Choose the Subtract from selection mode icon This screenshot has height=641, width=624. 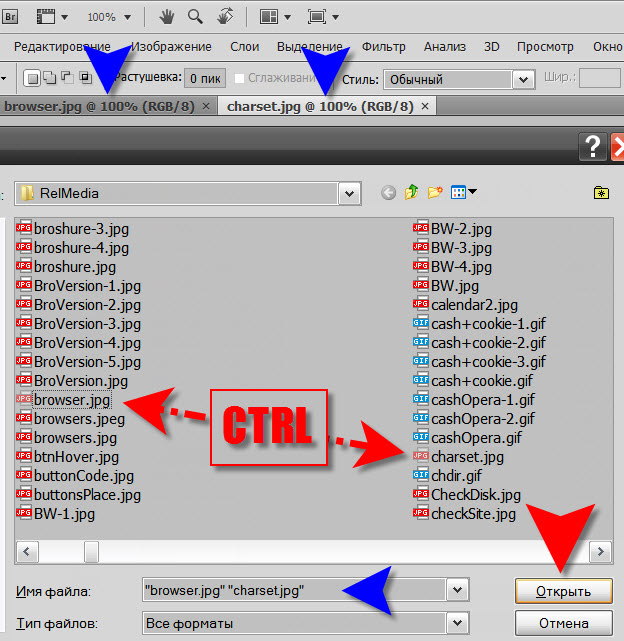click(67, 78)
